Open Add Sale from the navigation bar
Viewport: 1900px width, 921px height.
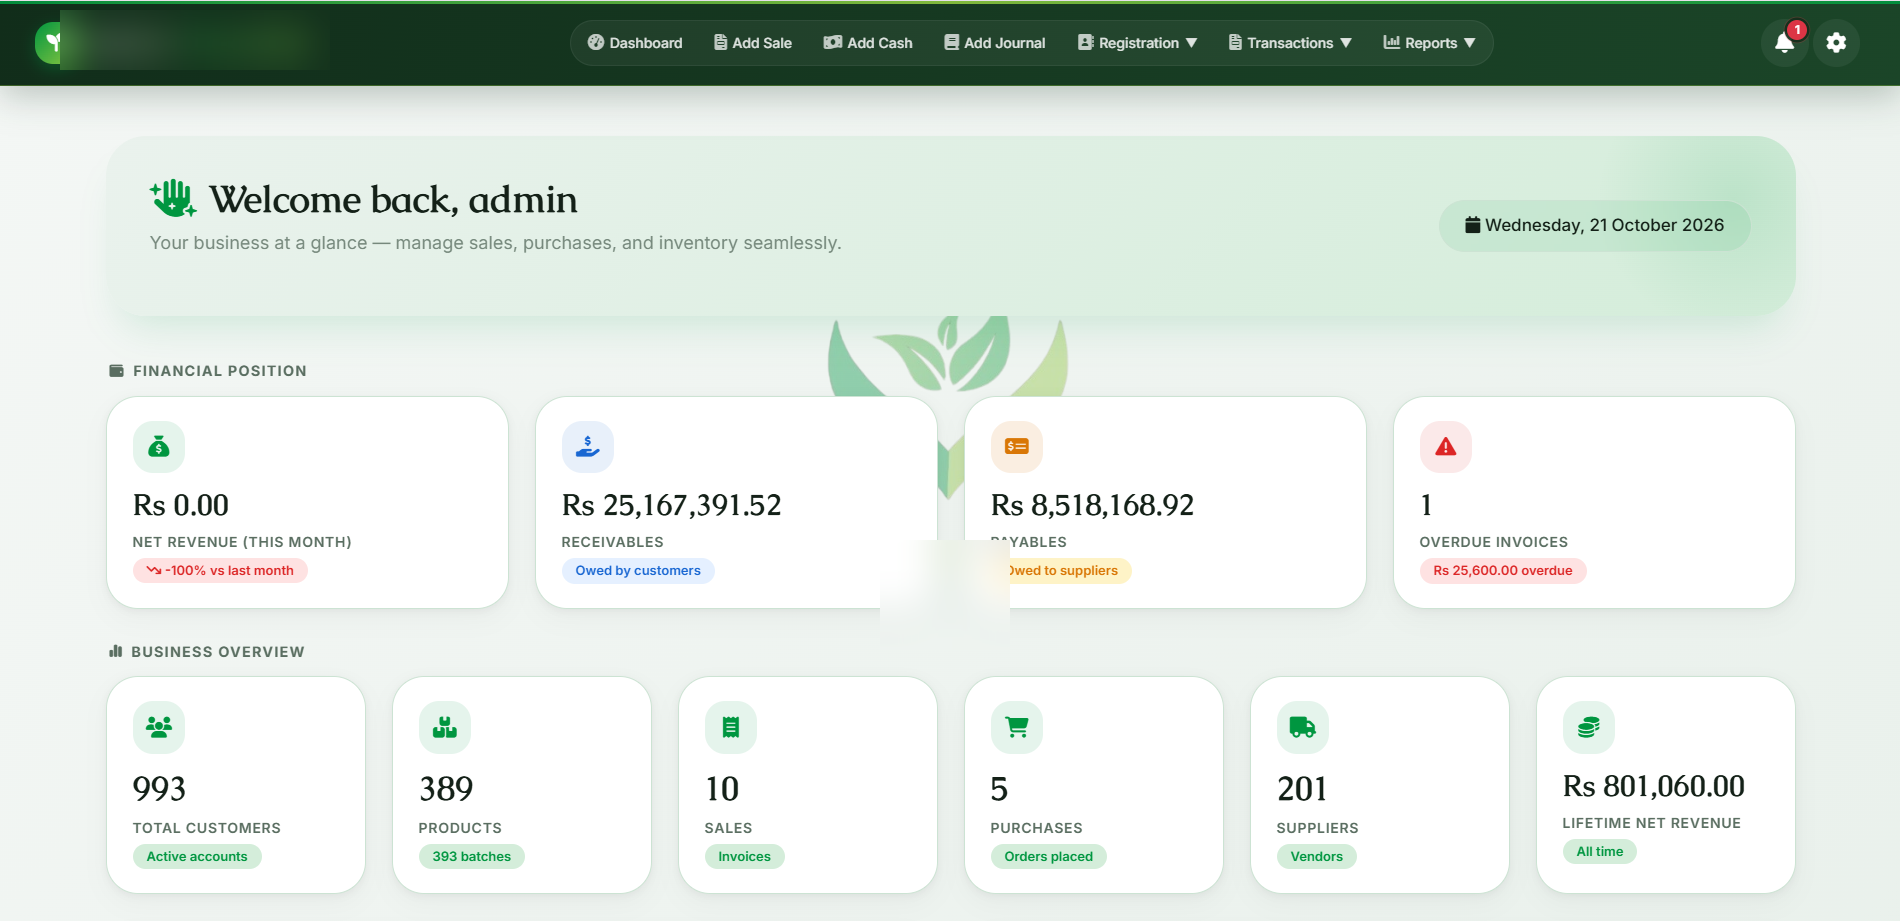pos(753,43)
